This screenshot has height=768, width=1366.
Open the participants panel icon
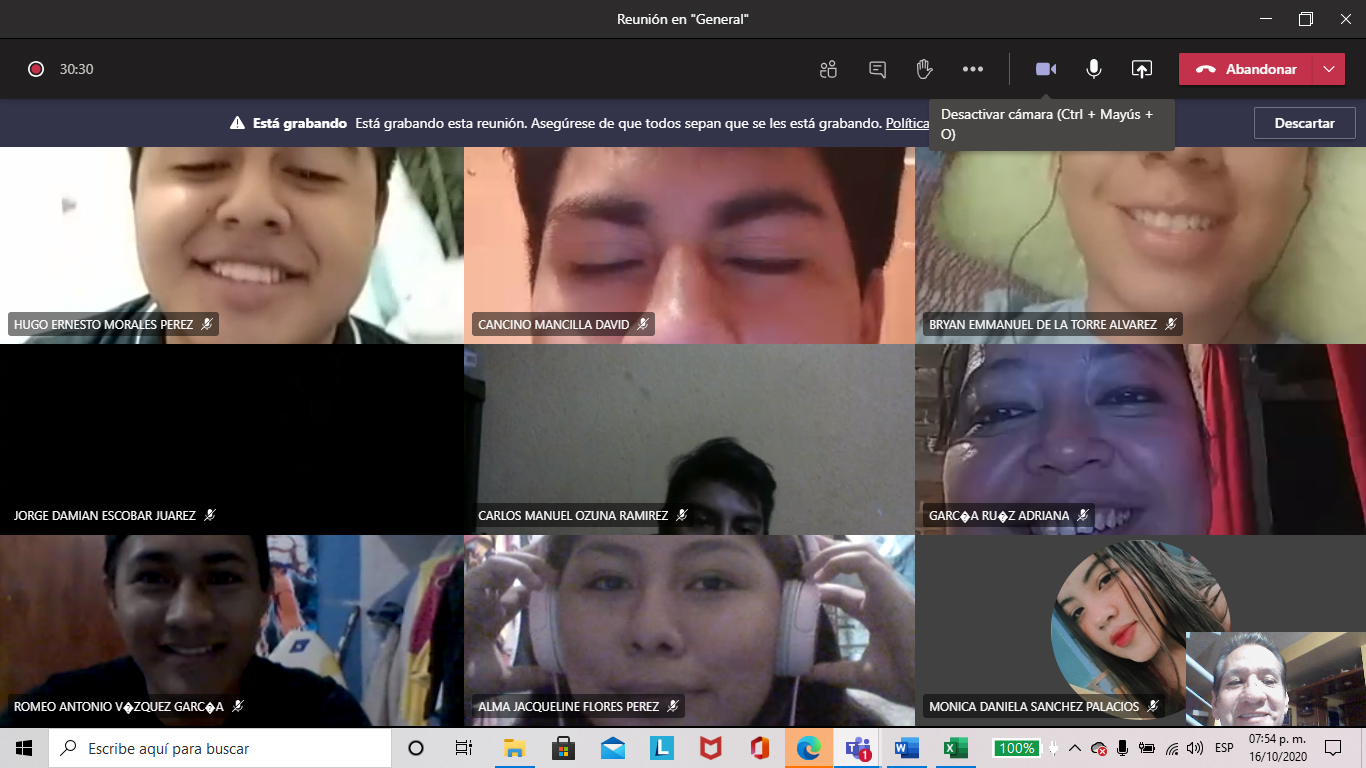[828, 69]
